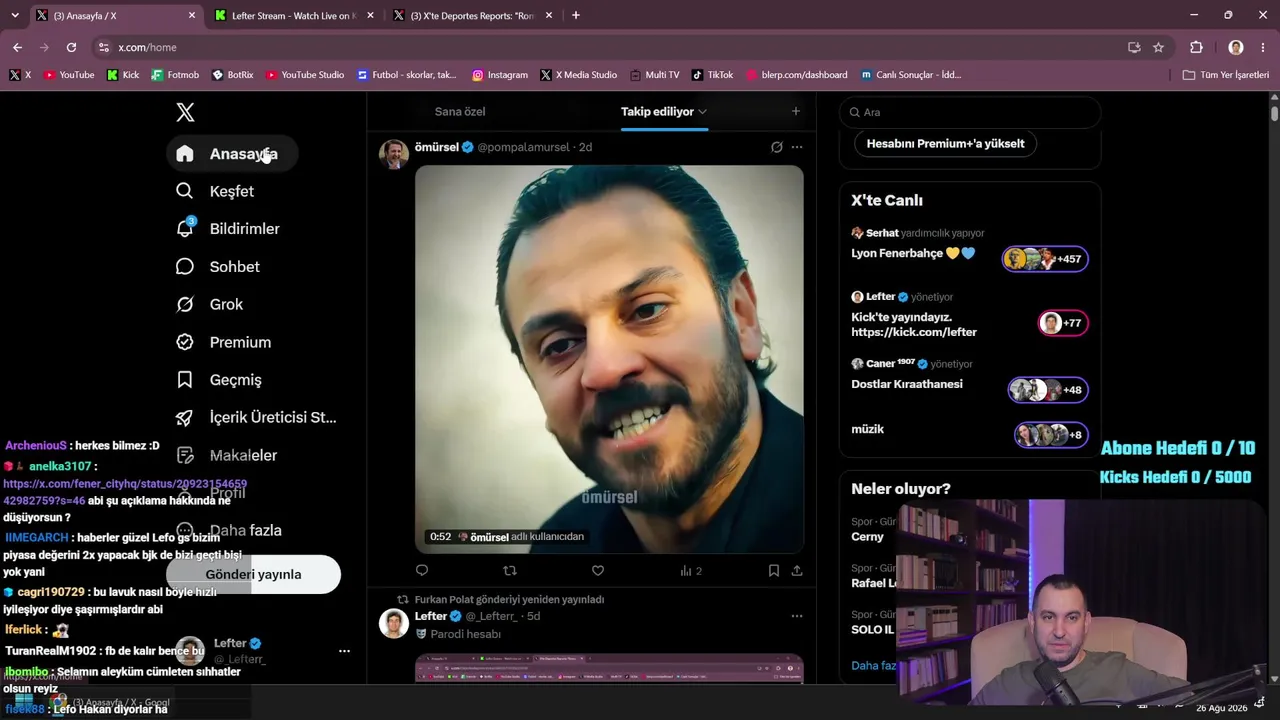Open Kick'te yayındayız live broadcast
The height and width of the screenshot is (720, 1280).
pos(969,316)
